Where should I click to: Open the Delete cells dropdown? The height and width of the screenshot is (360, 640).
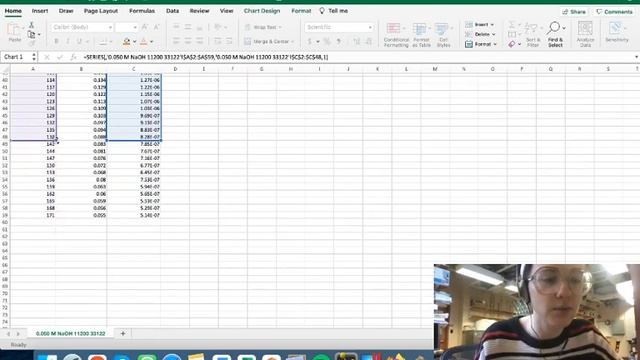pos(480,34)
